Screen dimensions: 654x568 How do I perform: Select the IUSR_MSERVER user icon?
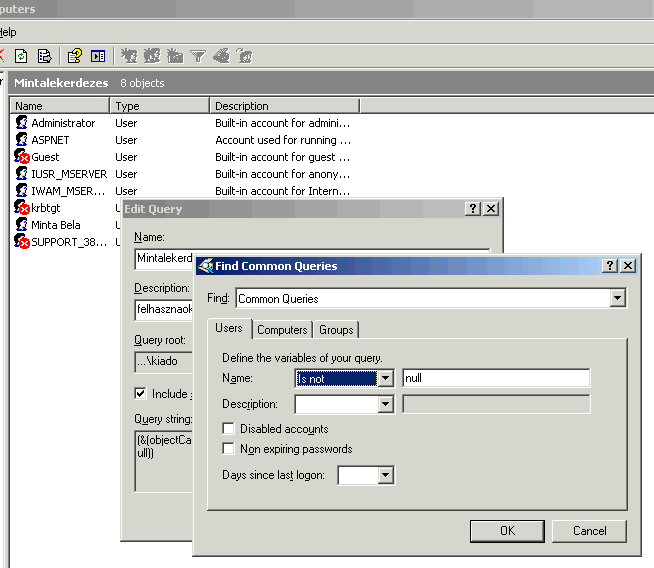pos(21,173)
